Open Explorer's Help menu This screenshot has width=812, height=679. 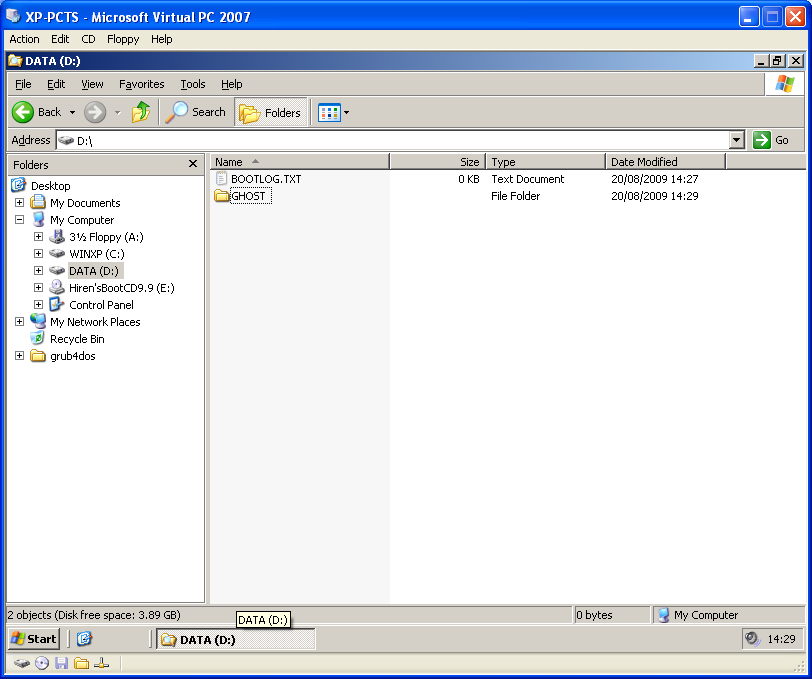[x=231, y=84]
